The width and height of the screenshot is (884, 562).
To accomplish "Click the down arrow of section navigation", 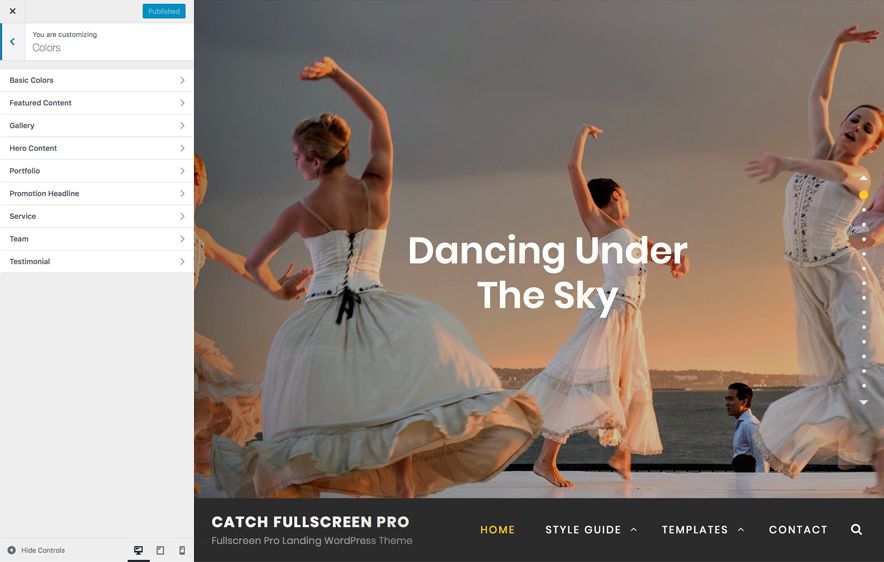I will [x=863, y=402].
